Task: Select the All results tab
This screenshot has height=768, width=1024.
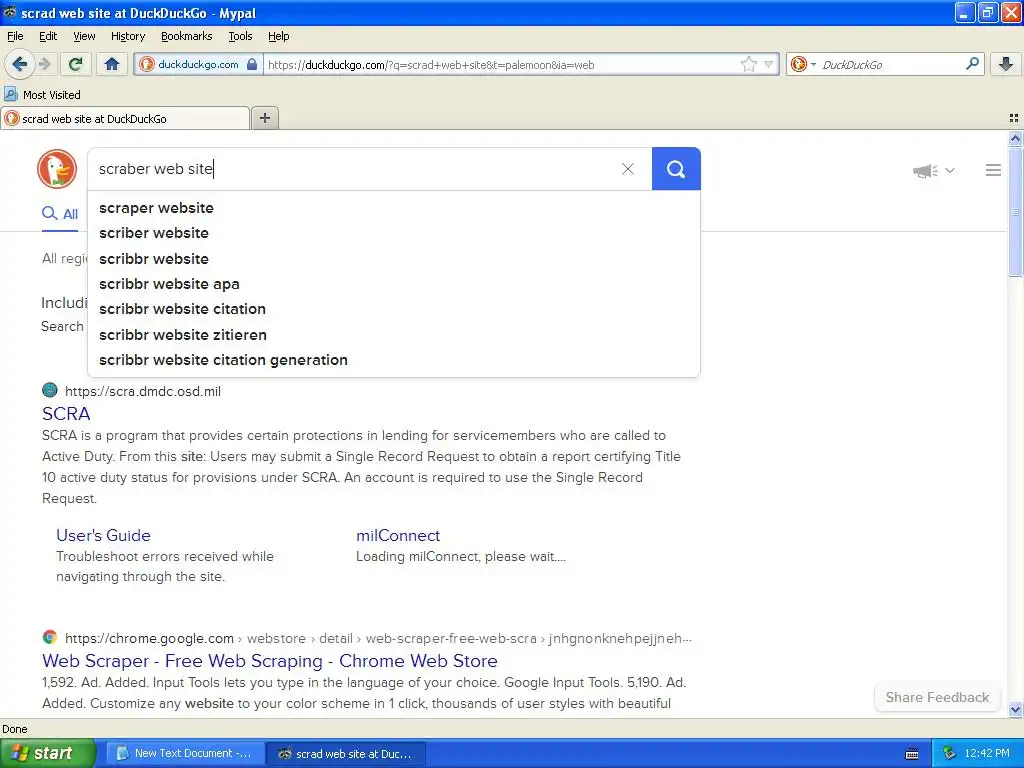Action: tap(60, 214)
